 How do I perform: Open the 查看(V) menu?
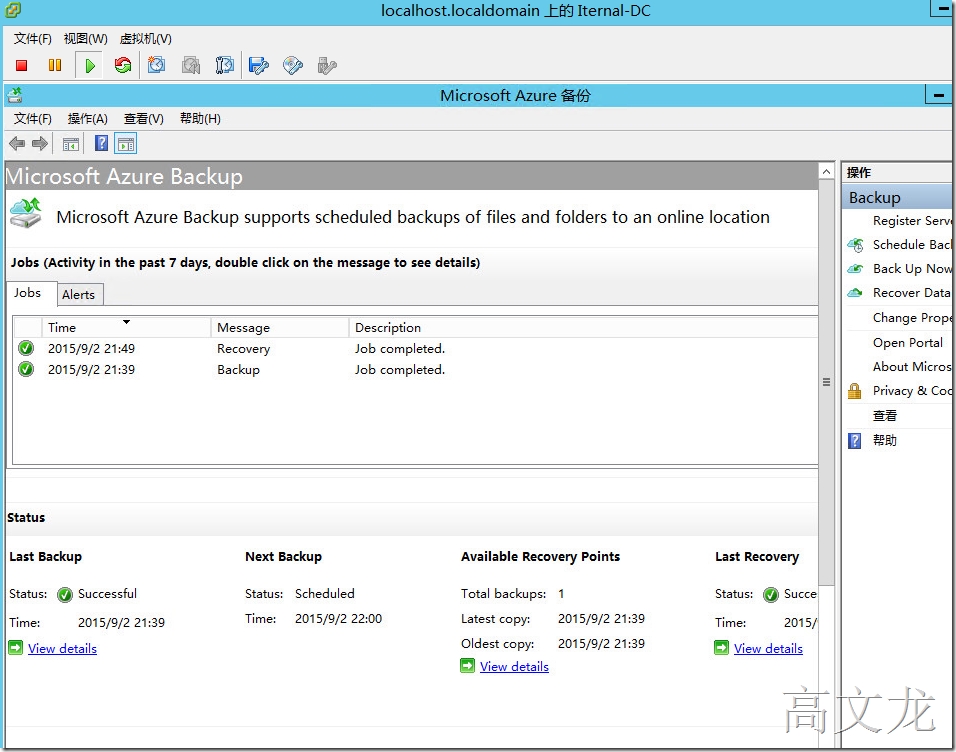[x=144, y=118]
